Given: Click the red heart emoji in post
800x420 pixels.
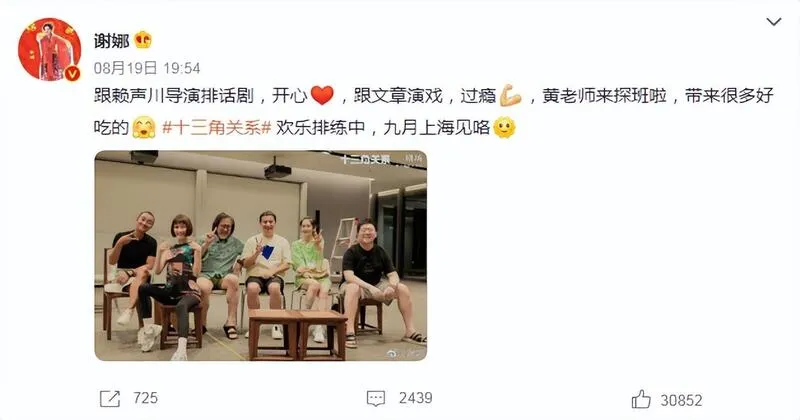Looking at the screenshot, I should coord(322,95).
